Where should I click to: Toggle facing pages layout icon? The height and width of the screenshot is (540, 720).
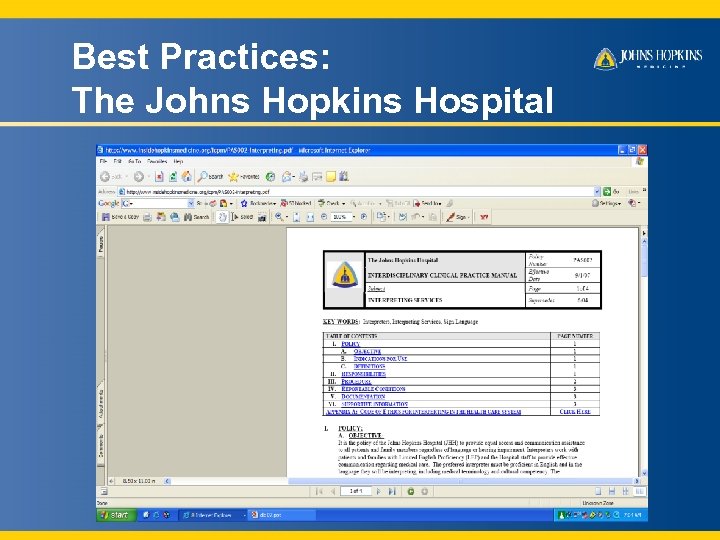[x=639, y=492]
